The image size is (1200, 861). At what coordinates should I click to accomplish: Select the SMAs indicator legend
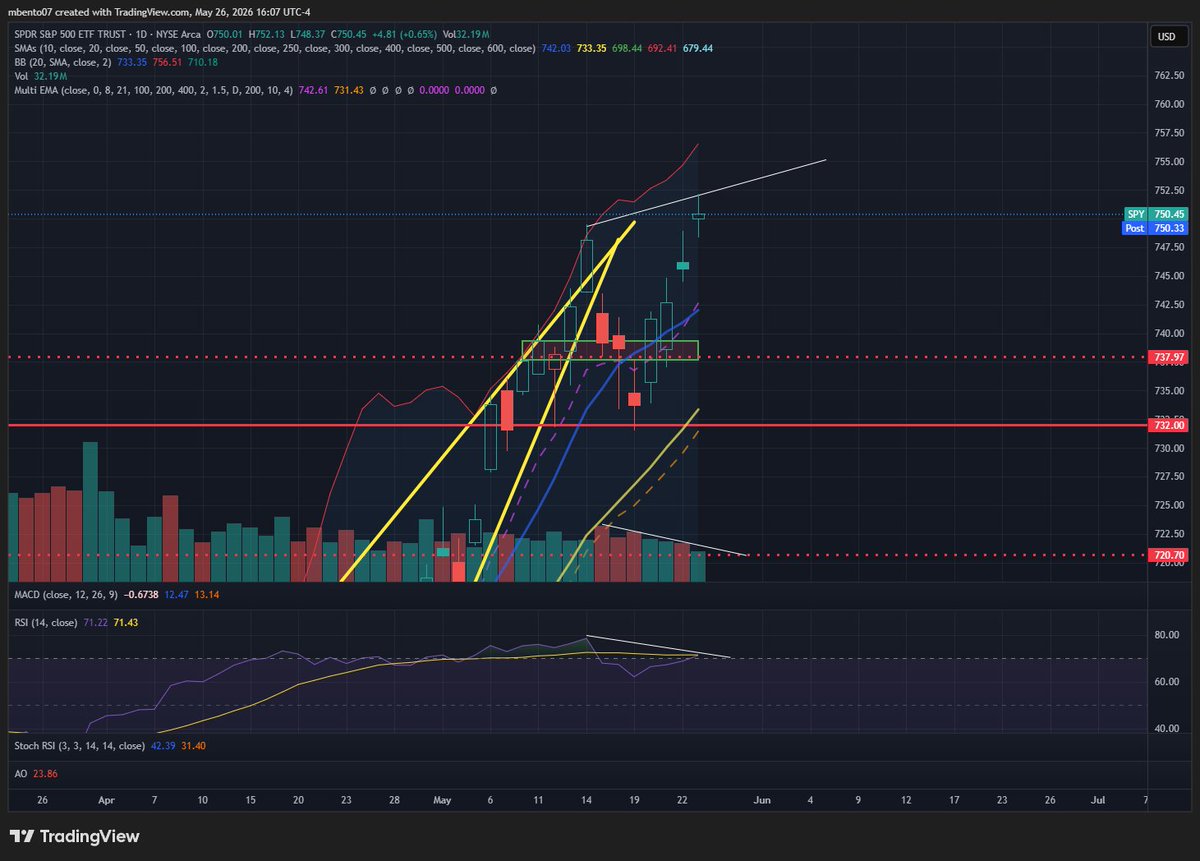point(273,48)
